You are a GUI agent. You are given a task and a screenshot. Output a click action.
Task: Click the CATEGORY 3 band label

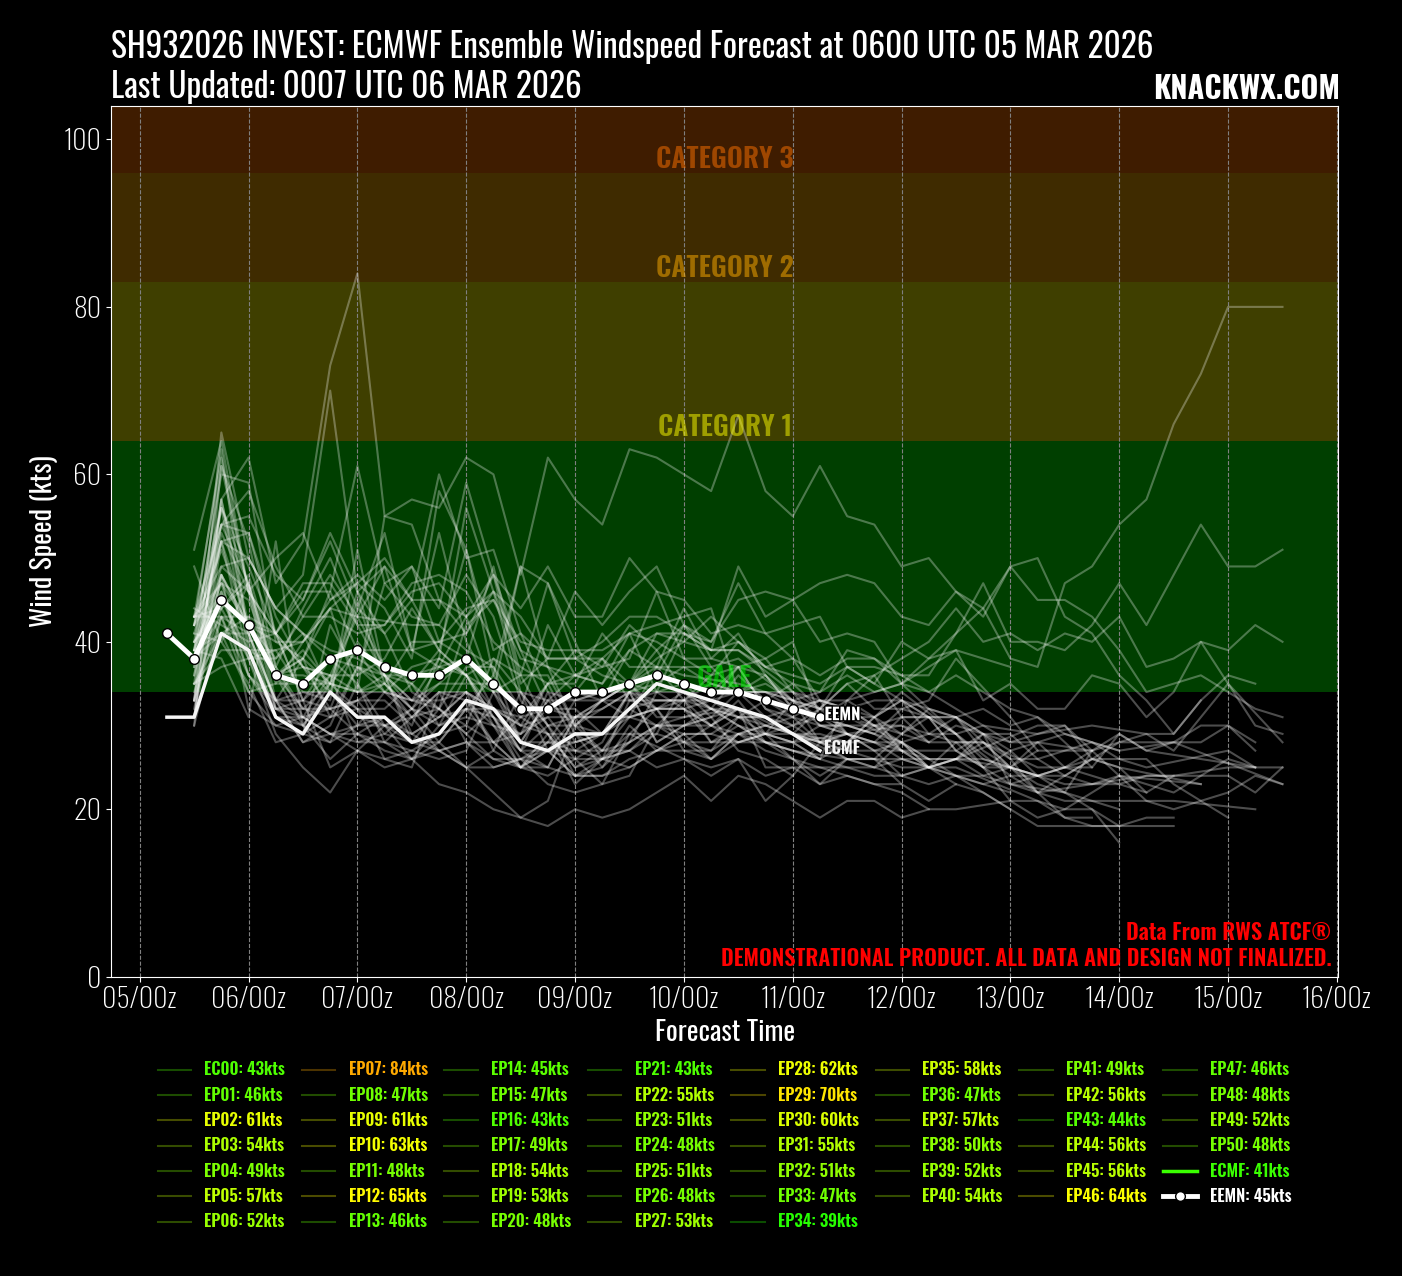tap(724, 158)
